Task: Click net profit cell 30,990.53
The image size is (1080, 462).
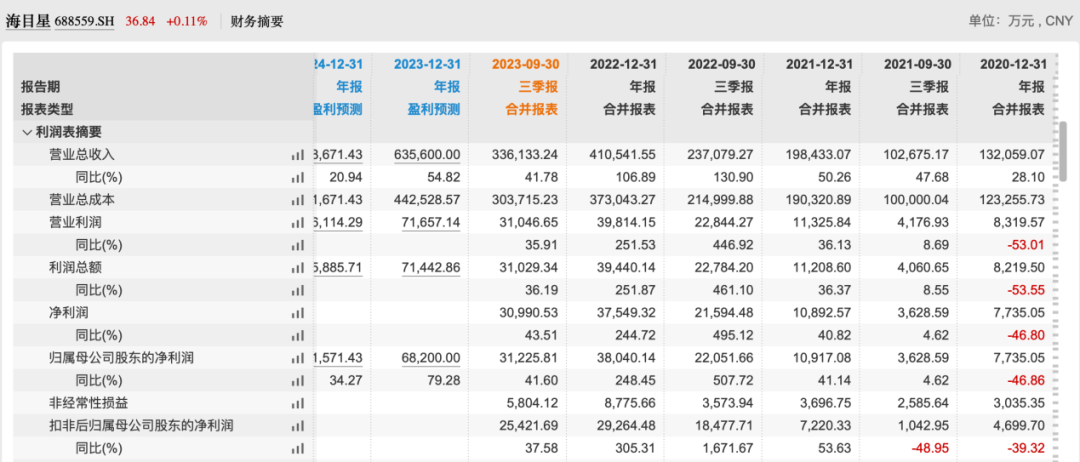Action: coord(530,313)
